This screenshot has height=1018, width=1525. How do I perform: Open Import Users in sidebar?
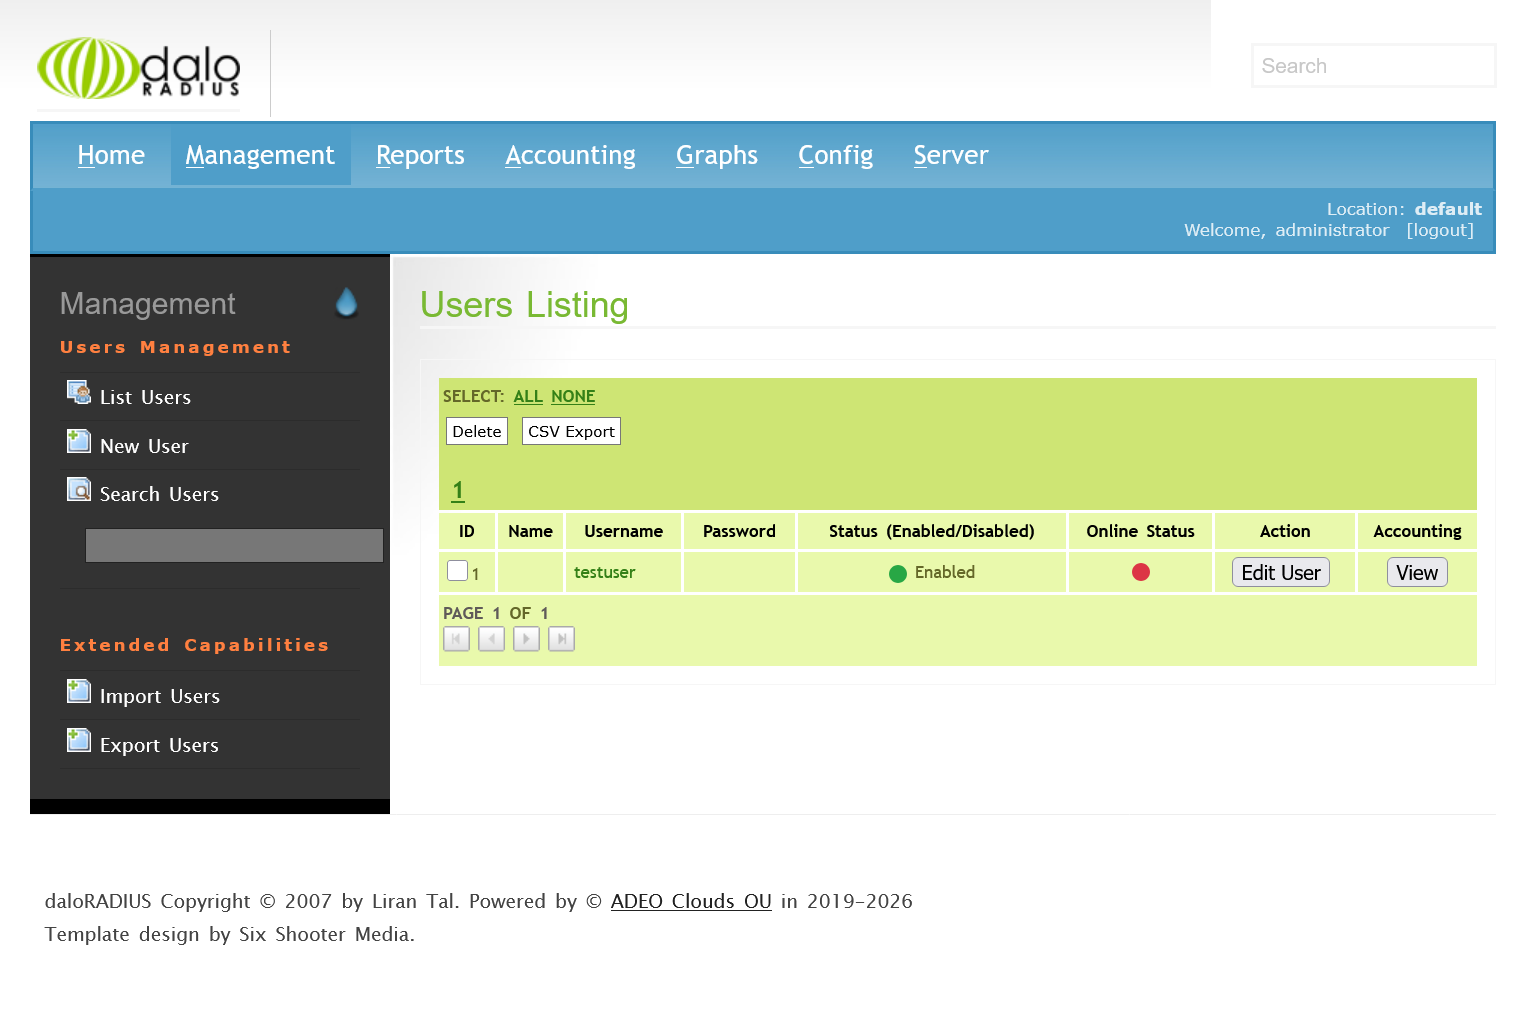[x=160, y=696]
